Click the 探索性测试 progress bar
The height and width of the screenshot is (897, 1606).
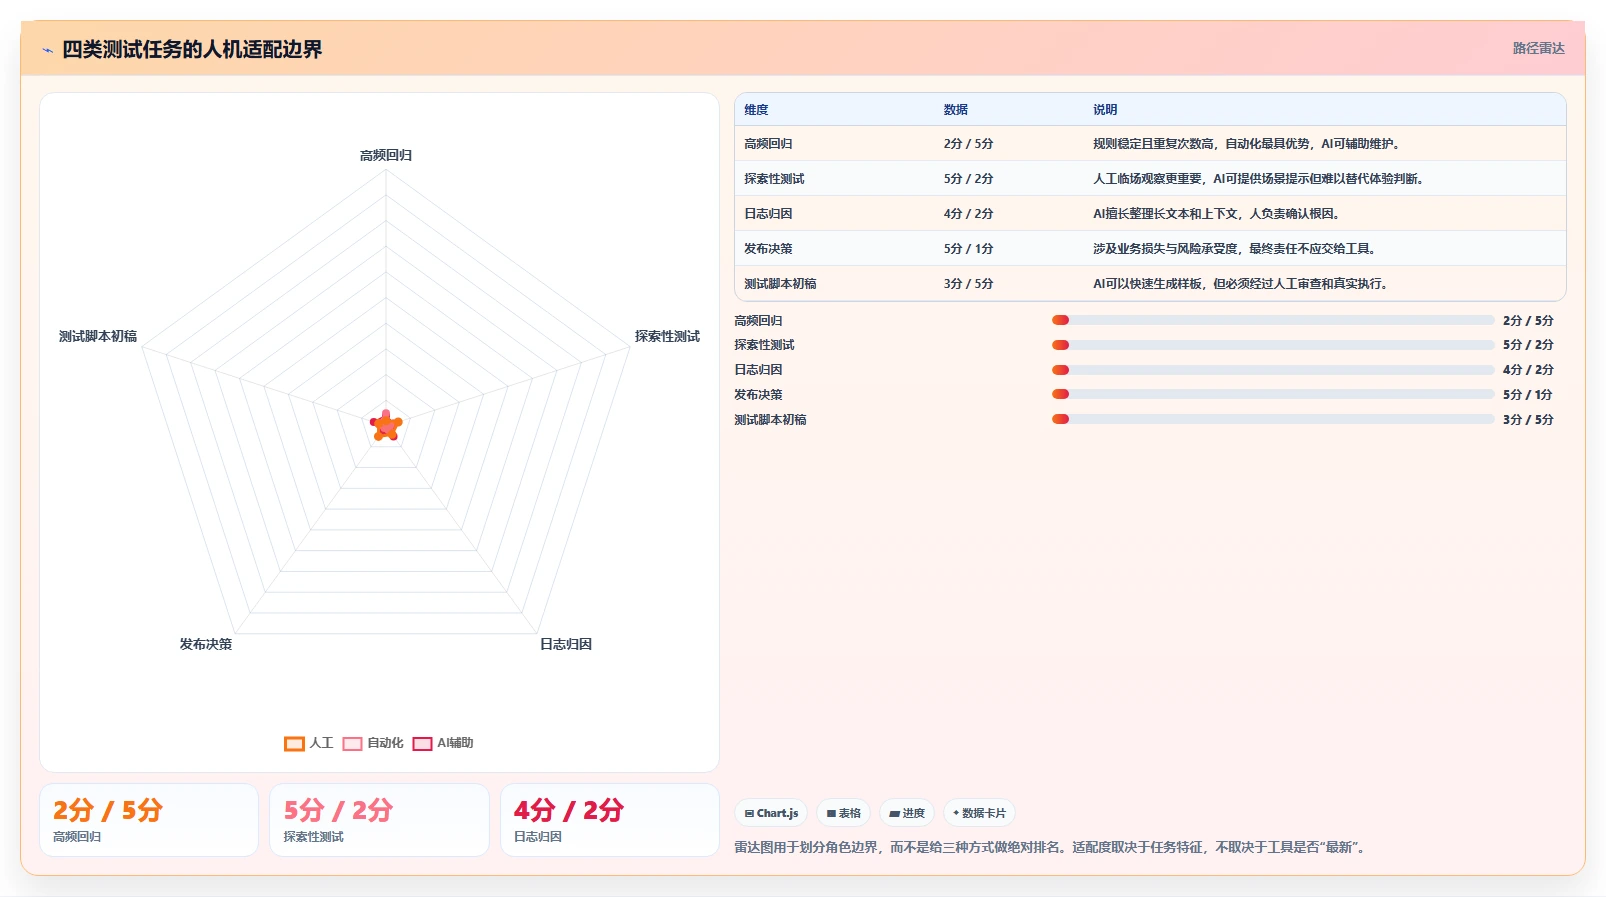pos(1272,345)
